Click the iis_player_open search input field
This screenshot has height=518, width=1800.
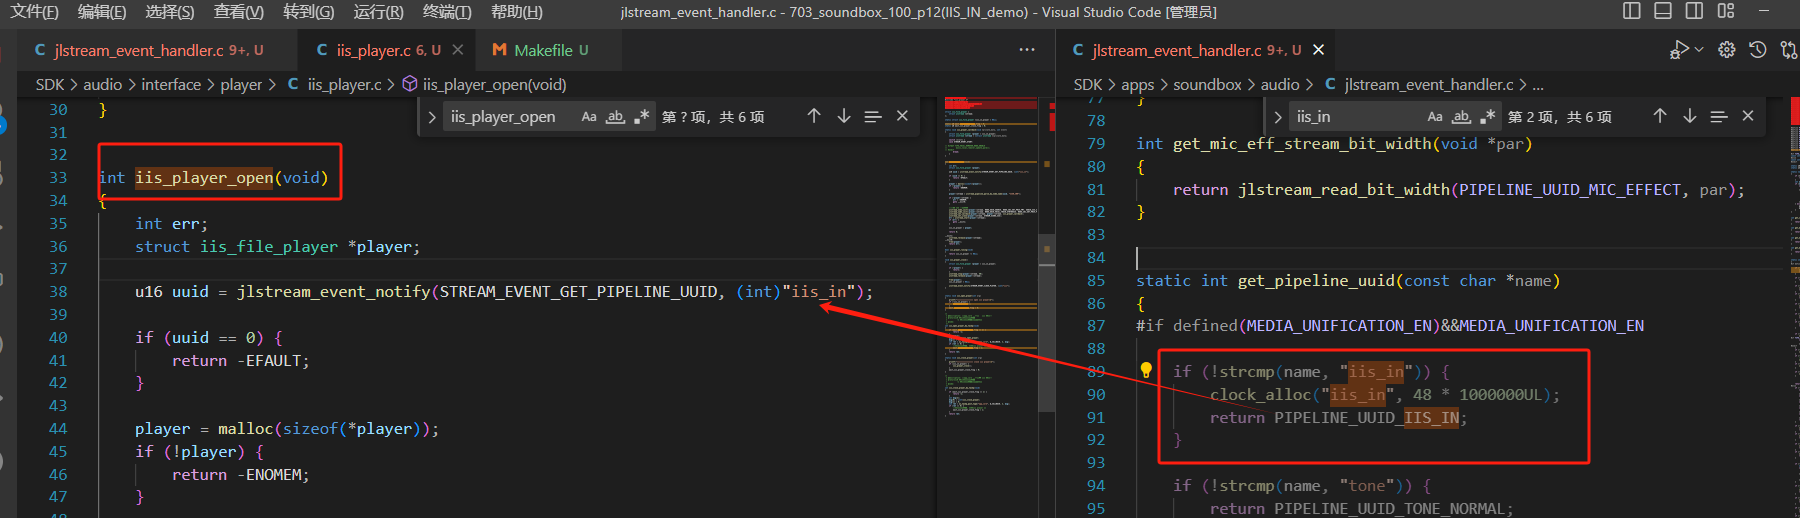[x=510, y=117]
